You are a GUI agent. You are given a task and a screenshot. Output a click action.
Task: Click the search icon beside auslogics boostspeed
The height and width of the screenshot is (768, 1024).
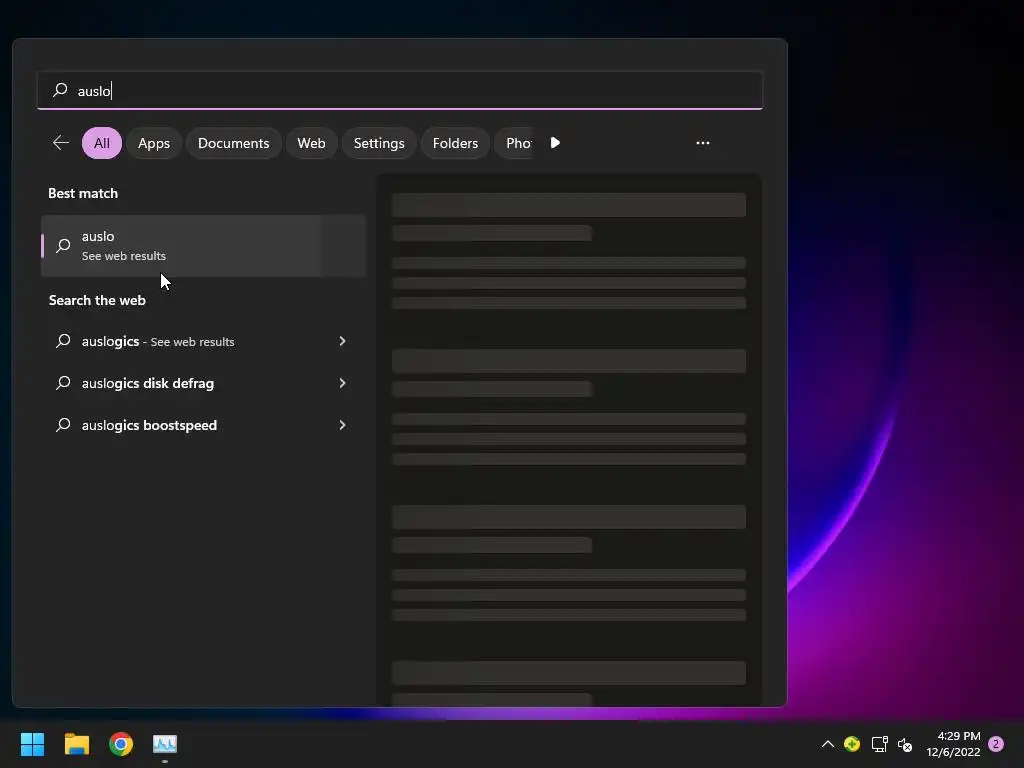coord(63,424)
